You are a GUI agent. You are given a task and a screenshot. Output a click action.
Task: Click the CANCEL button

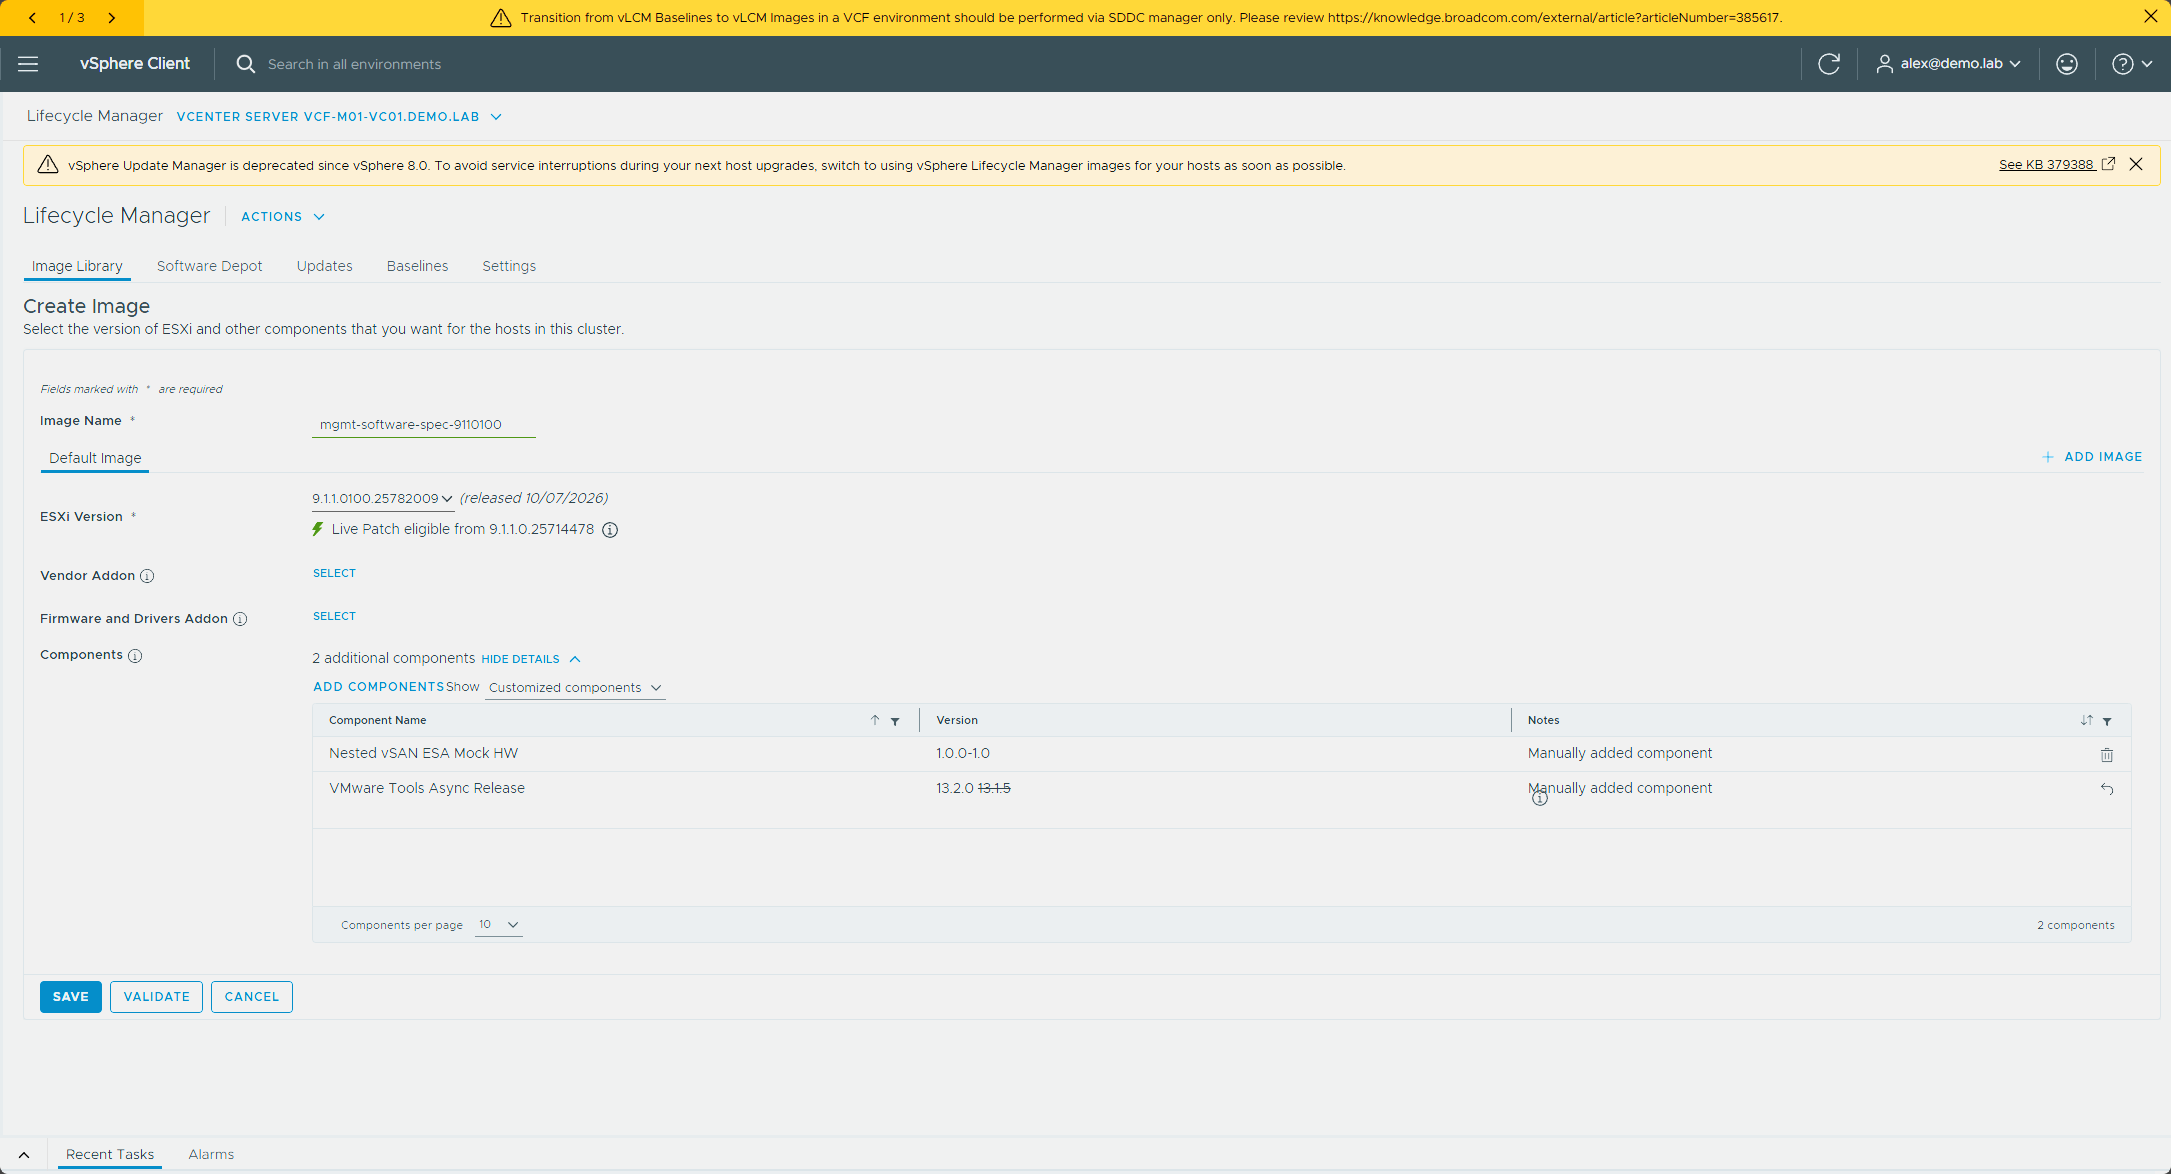pos(252,997)
